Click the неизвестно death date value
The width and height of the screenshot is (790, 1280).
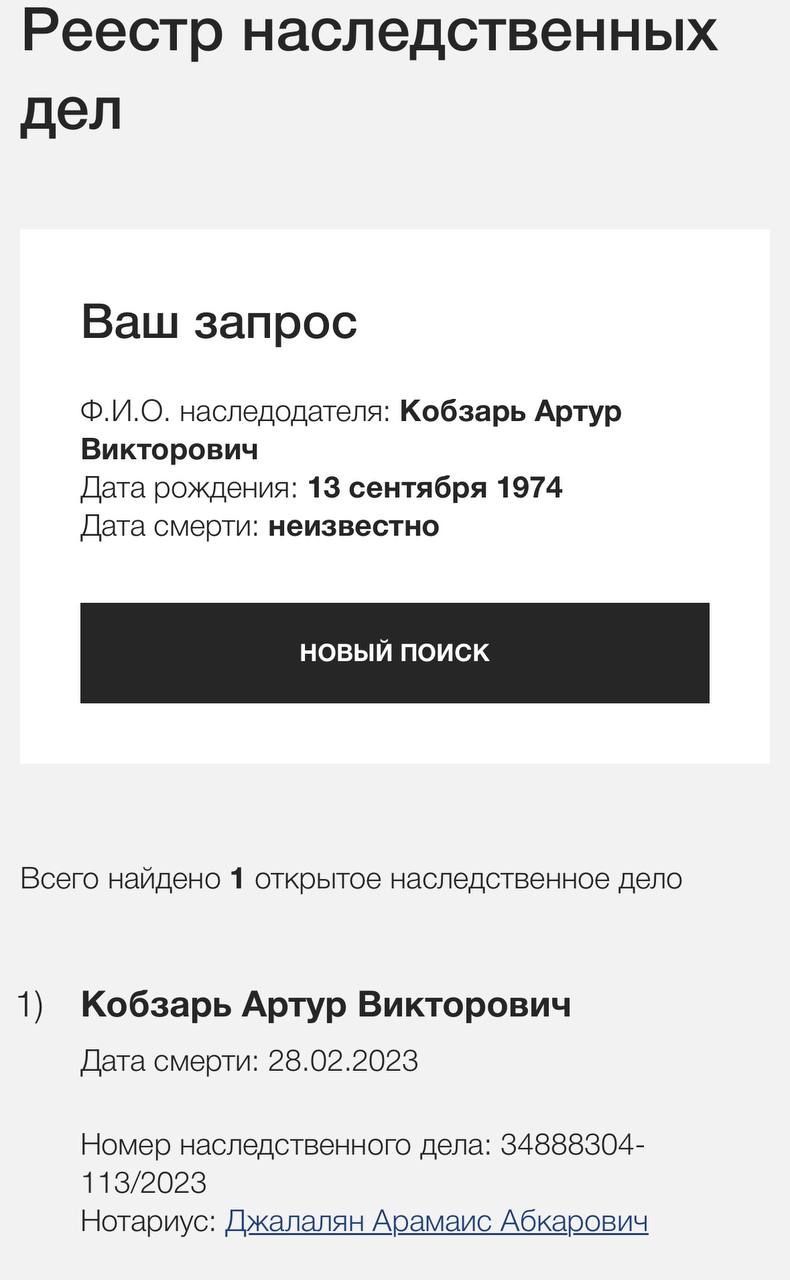pos(353,526)
